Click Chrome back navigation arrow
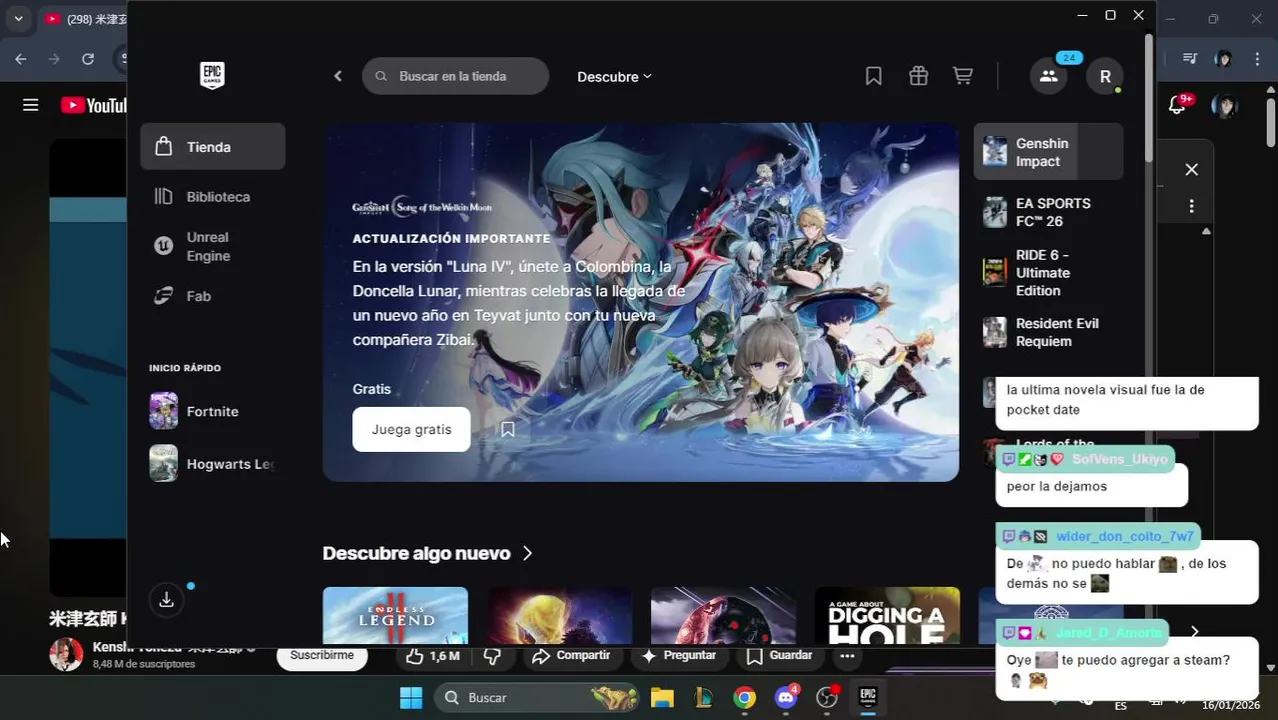Image resolution: width=1278 pixels, height=720 pixels. (21, 59)
